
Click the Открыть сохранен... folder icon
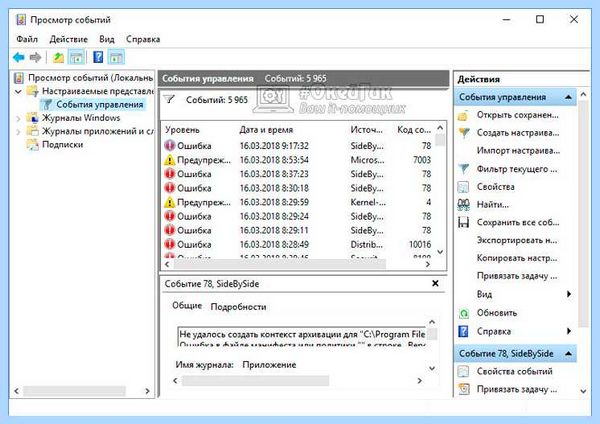(x=463, y=115)
